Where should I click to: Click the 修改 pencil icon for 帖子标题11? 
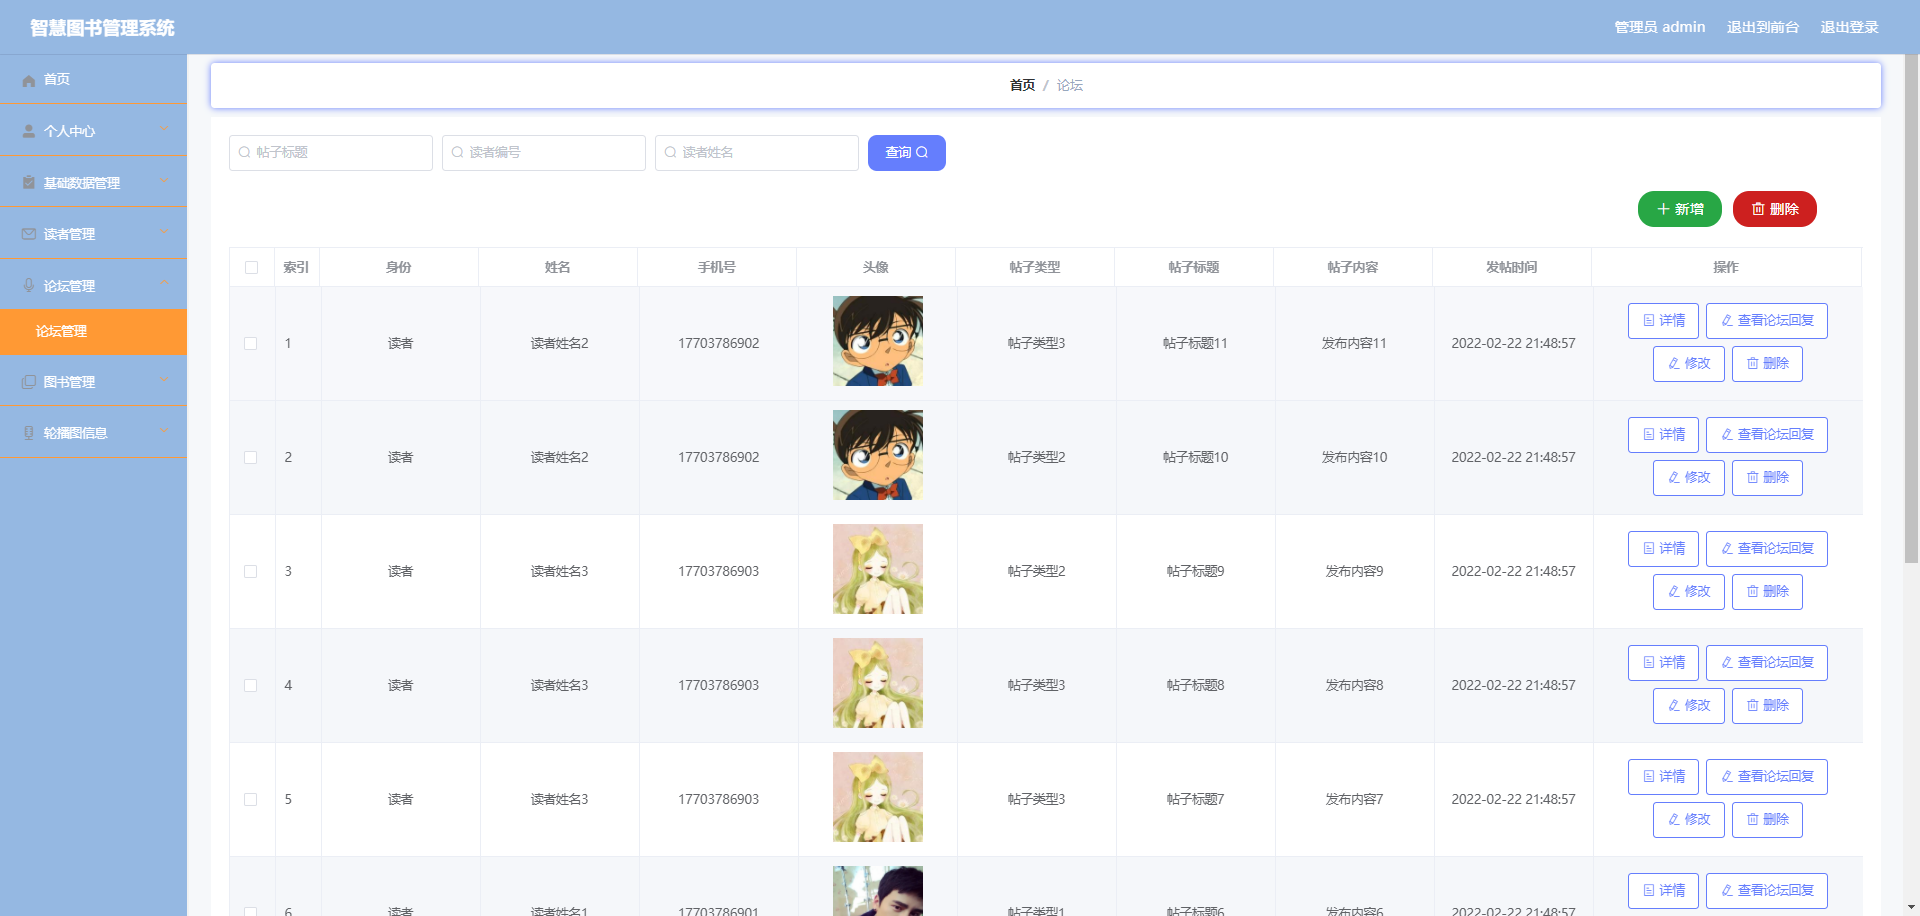[x=1674, y=364]
